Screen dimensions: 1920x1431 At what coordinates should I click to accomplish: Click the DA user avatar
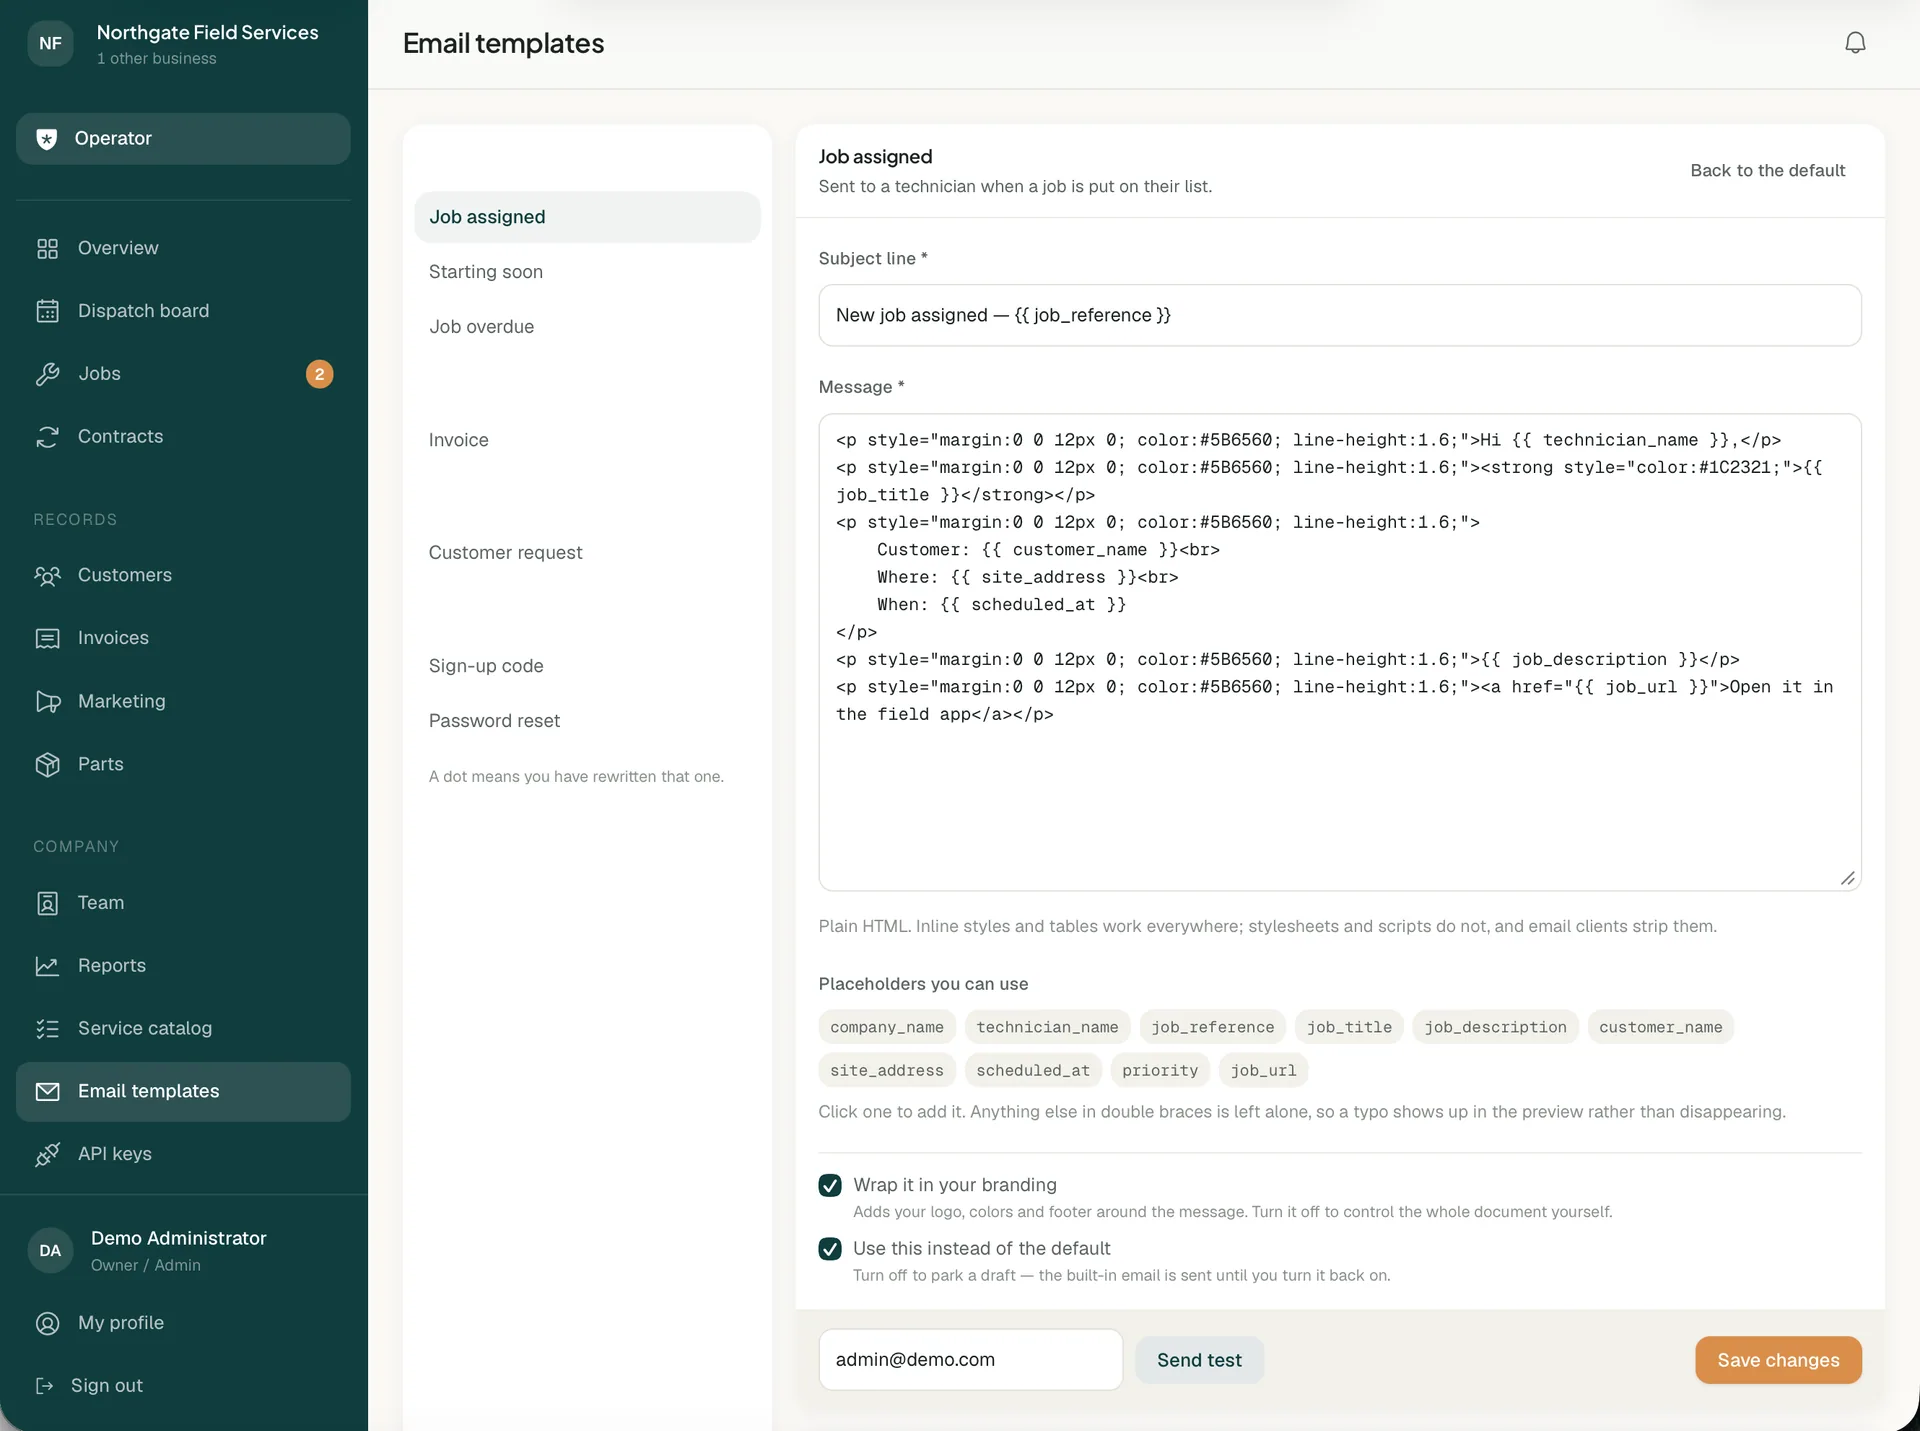(50, 1250)
